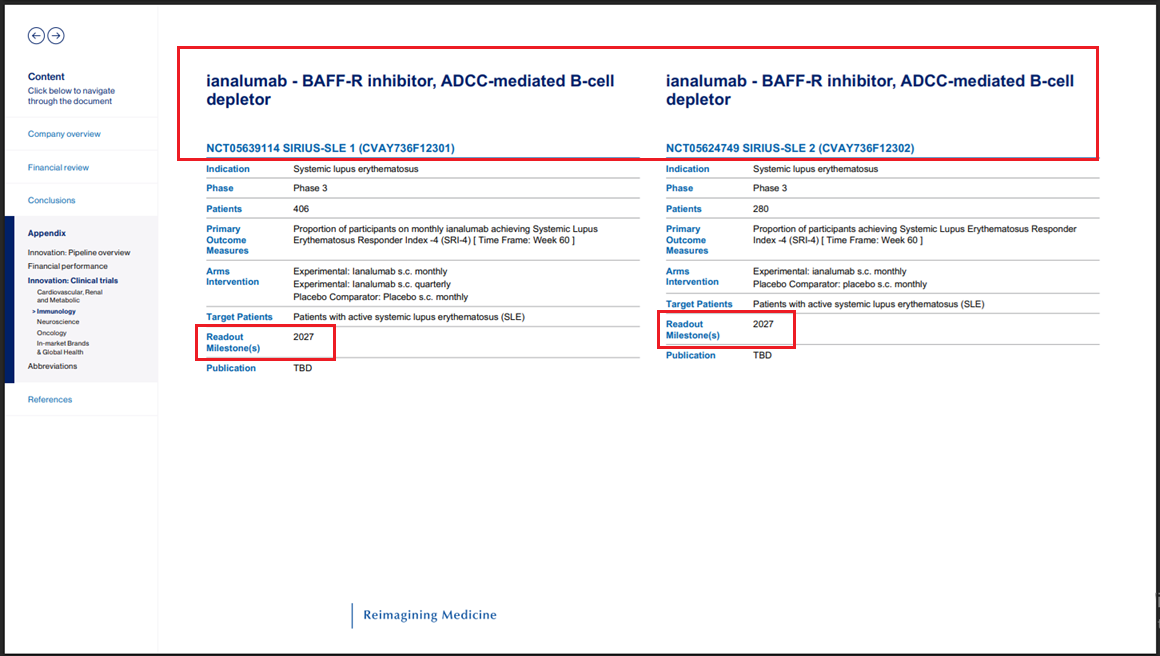The image size is (1160, 656).
Task: Click the left ianalumab BAFF-R inhibitor heading
Action: pyautogui.click(x=410, y=90)
